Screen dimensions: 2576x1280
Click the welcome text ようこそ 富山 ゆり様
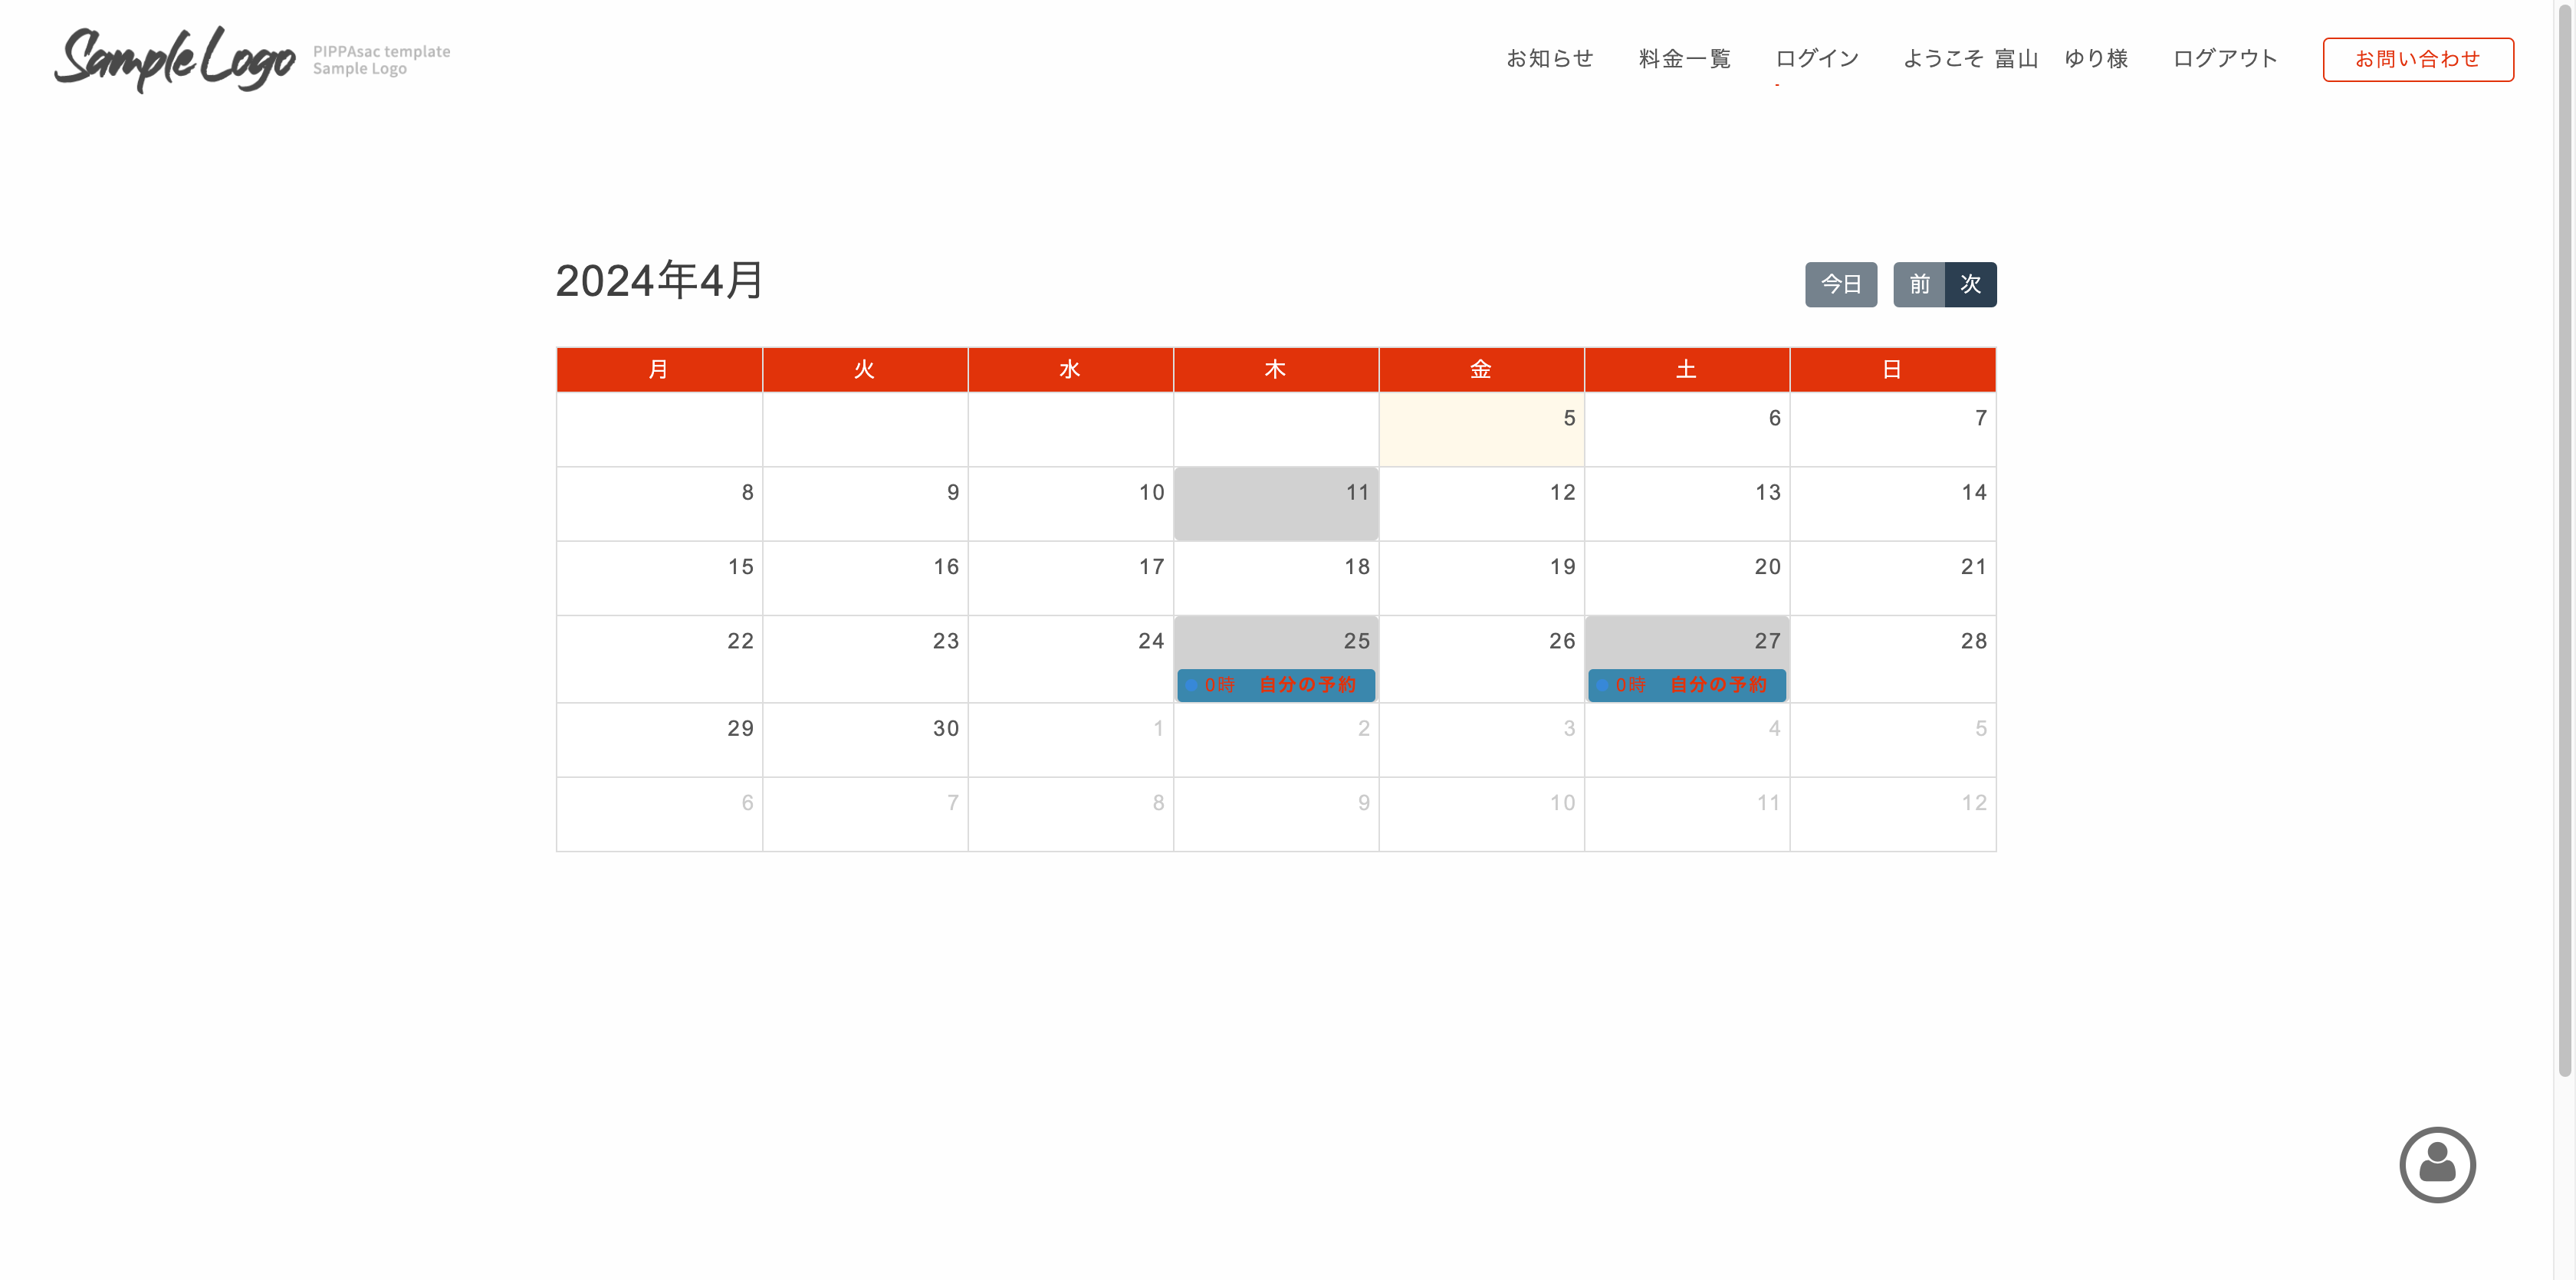pyautogui.click(x=2015, y=59)
